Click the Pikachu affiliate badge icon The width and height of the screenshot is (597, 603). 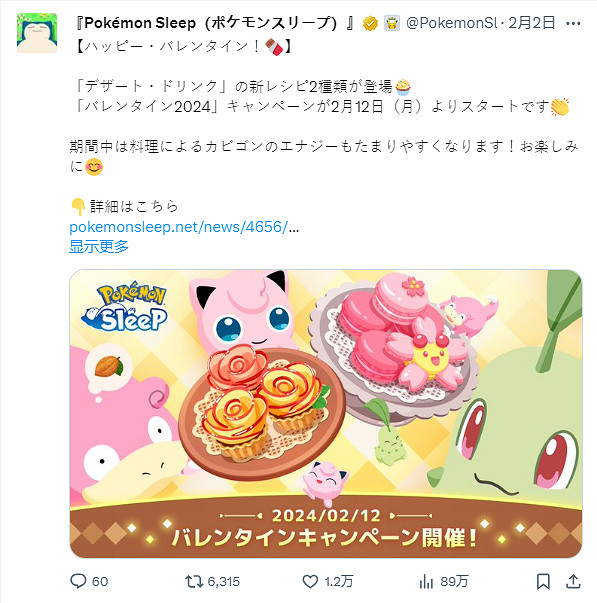click(392, 24)
